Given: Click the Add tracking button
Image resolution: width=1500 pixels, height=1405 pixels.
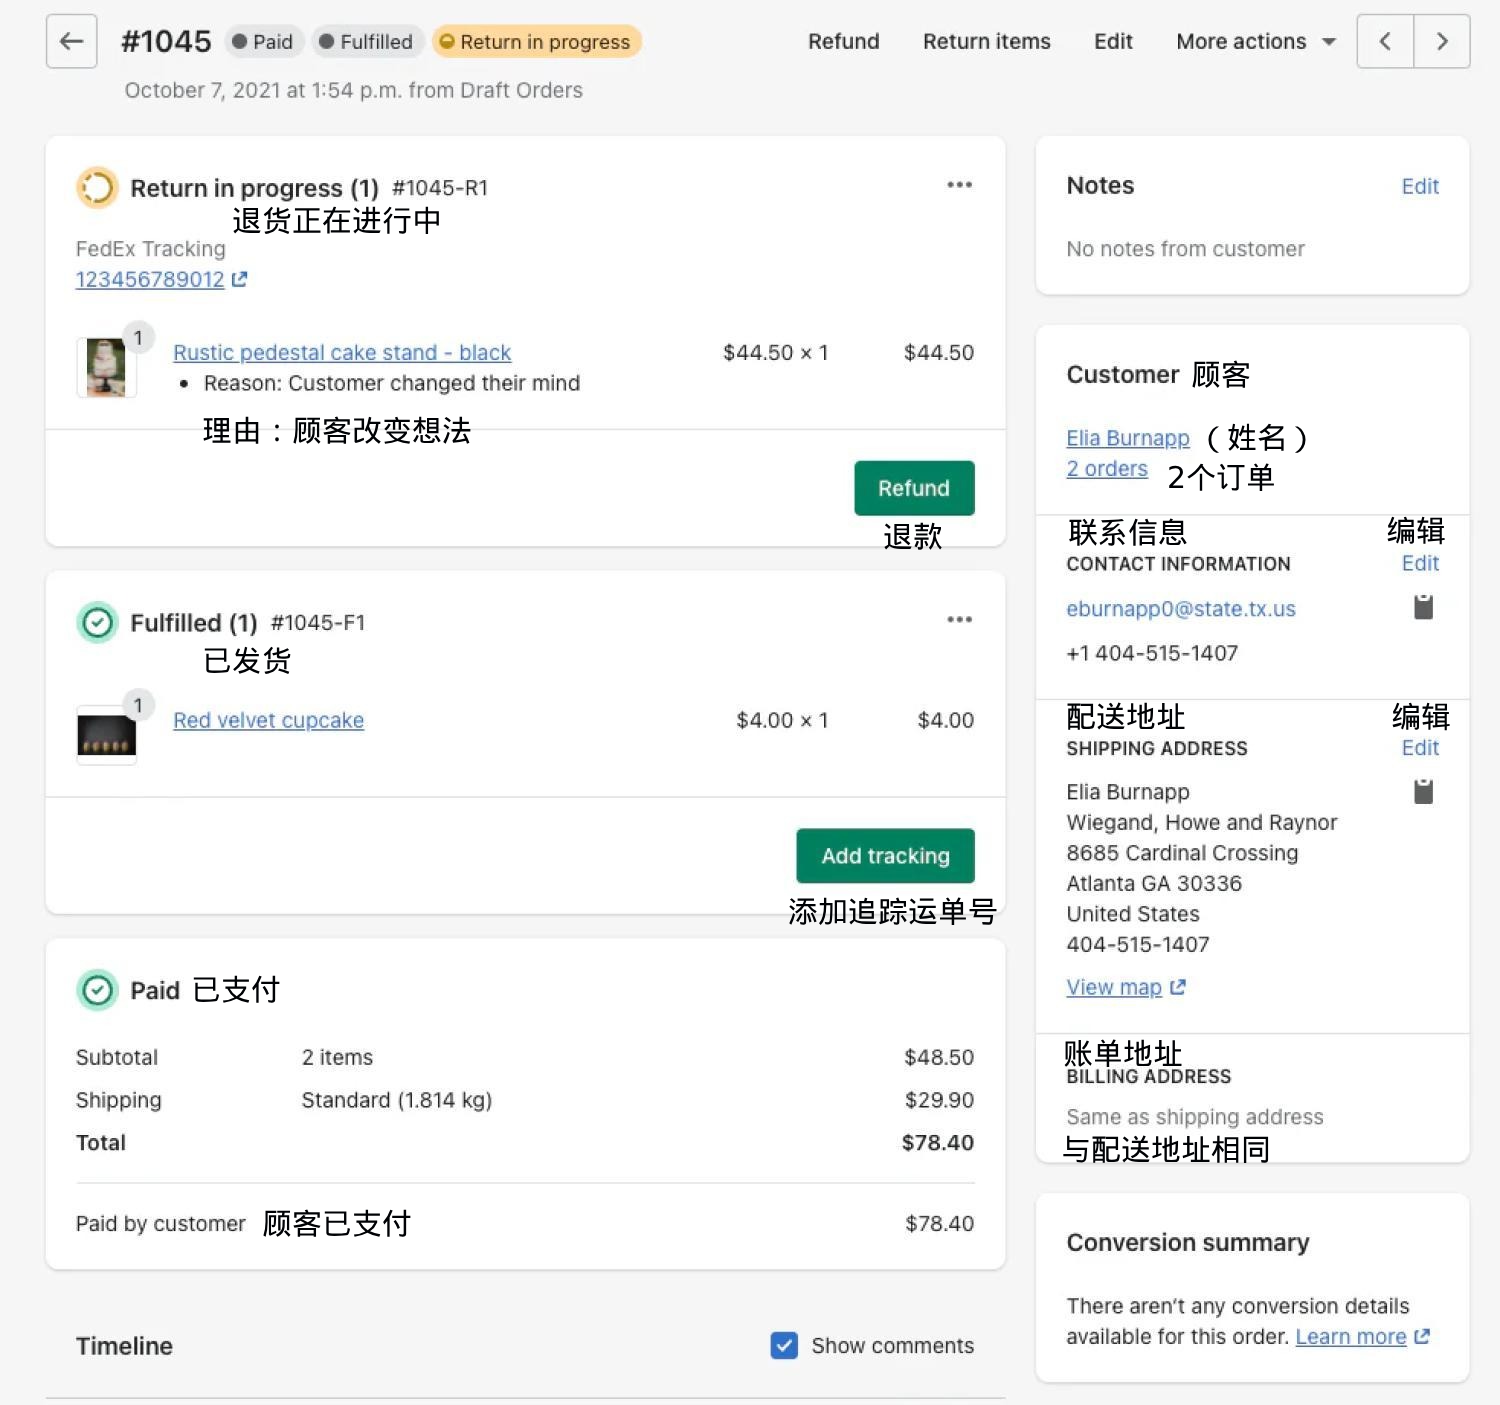Looking at the screenshot, I should pyautogui.click(x=885, y=856).
